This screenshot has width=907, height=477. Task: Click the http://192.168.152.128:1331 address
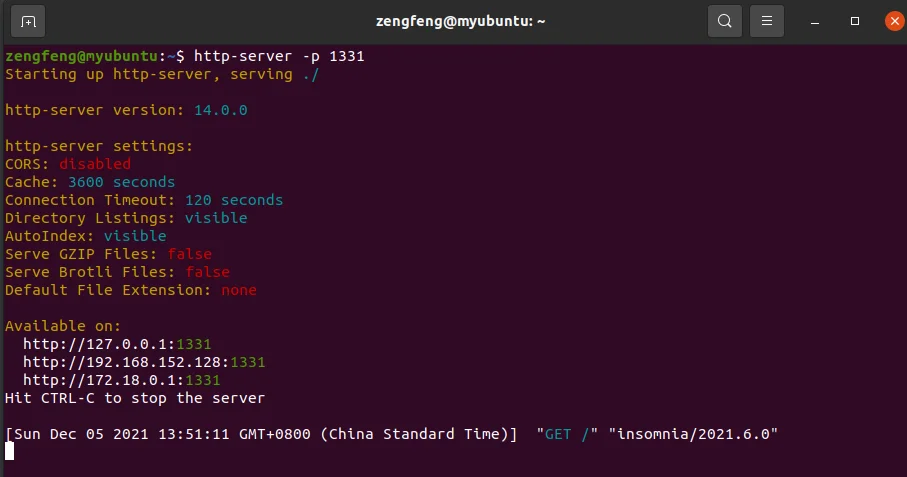144,362
